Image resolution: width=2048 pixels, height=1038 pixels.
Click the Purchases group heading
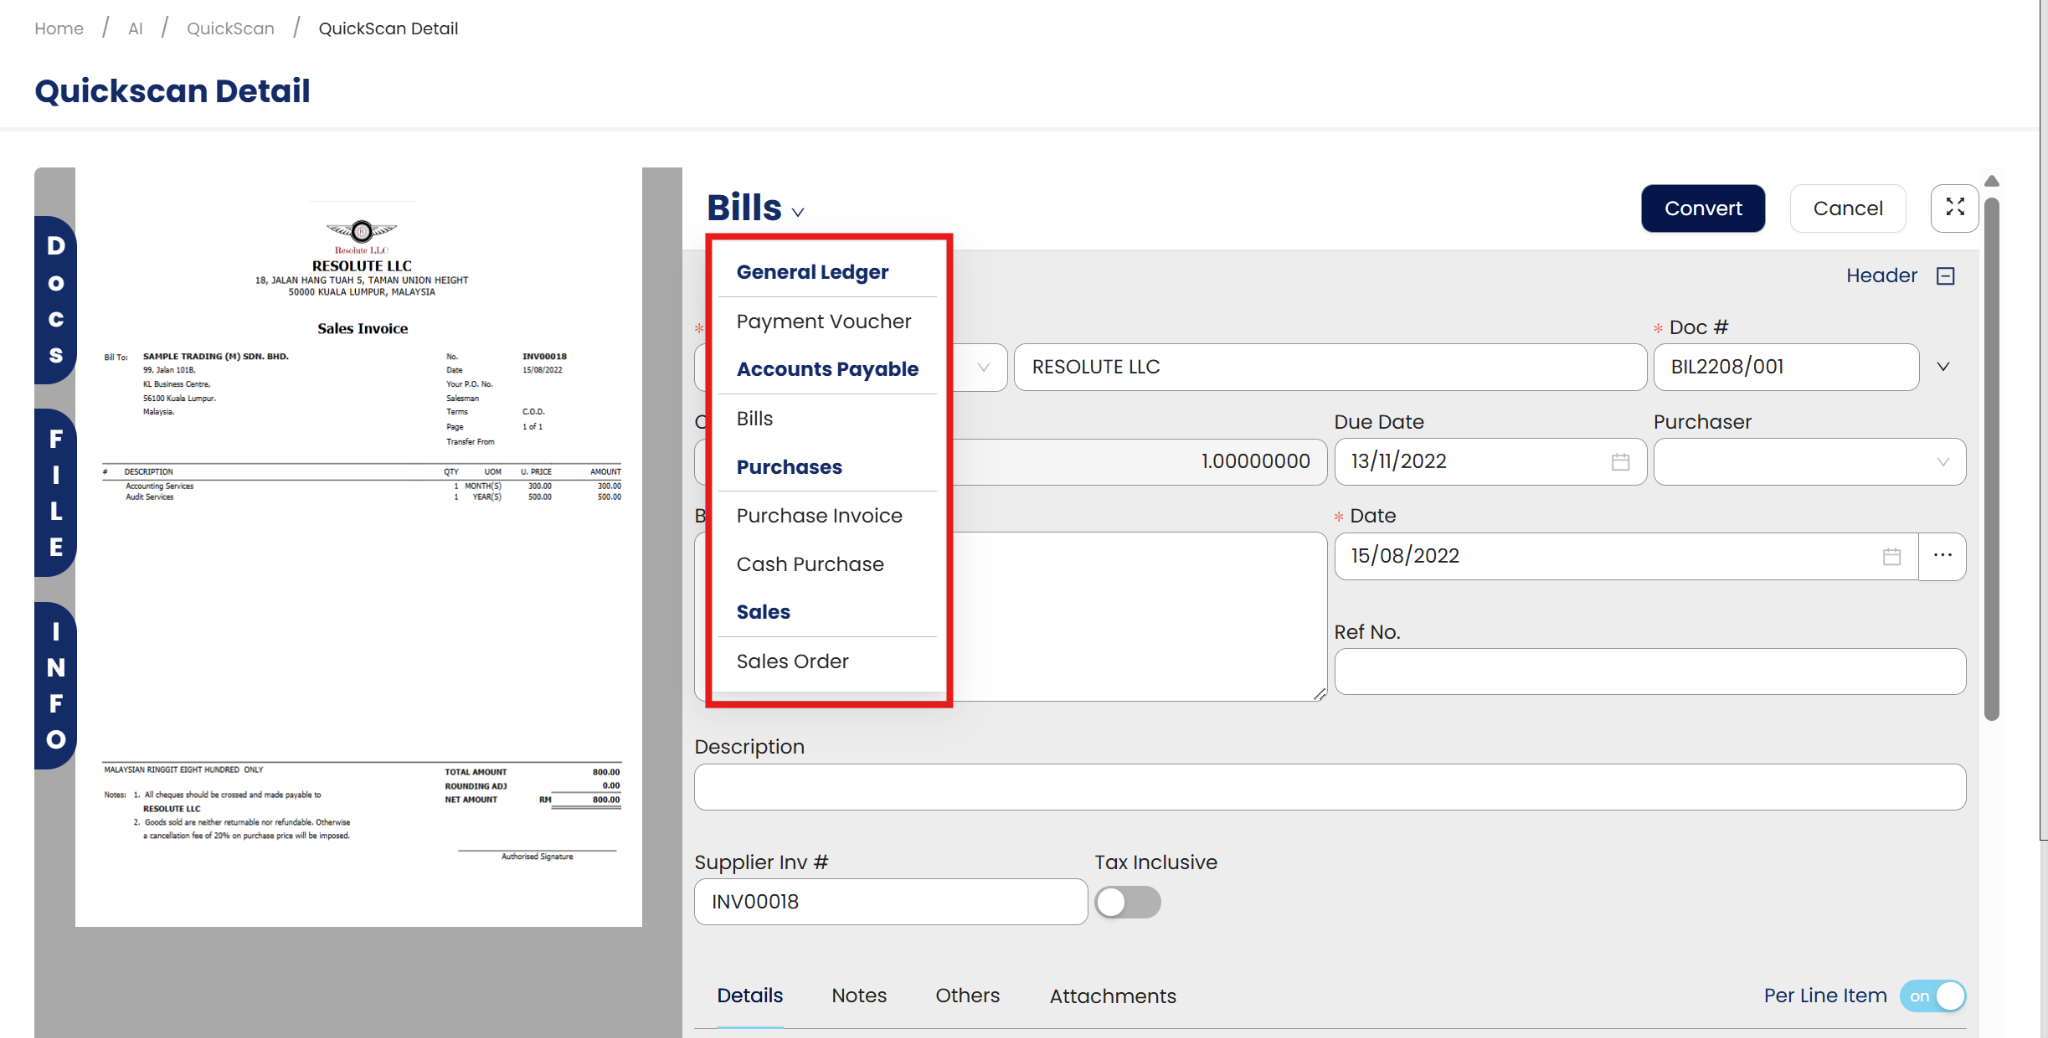pos(789,467)
